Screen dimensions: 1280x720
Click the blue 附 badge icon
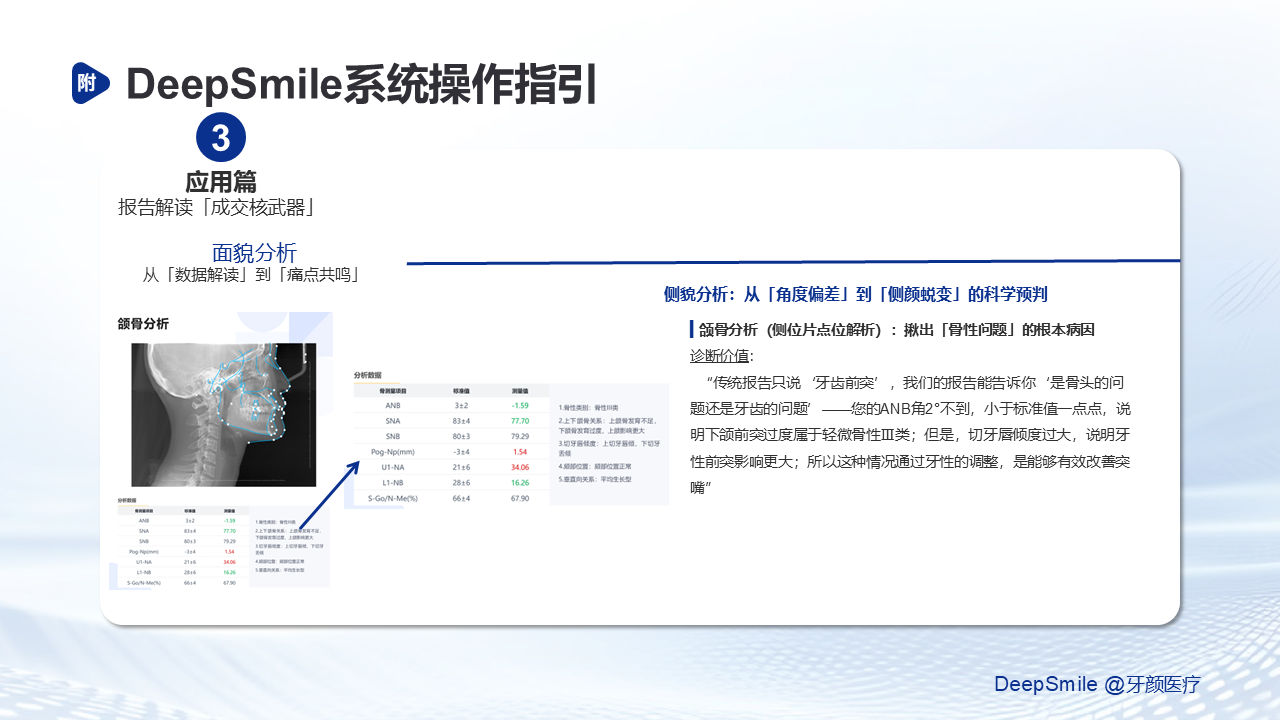click(90, 83)
